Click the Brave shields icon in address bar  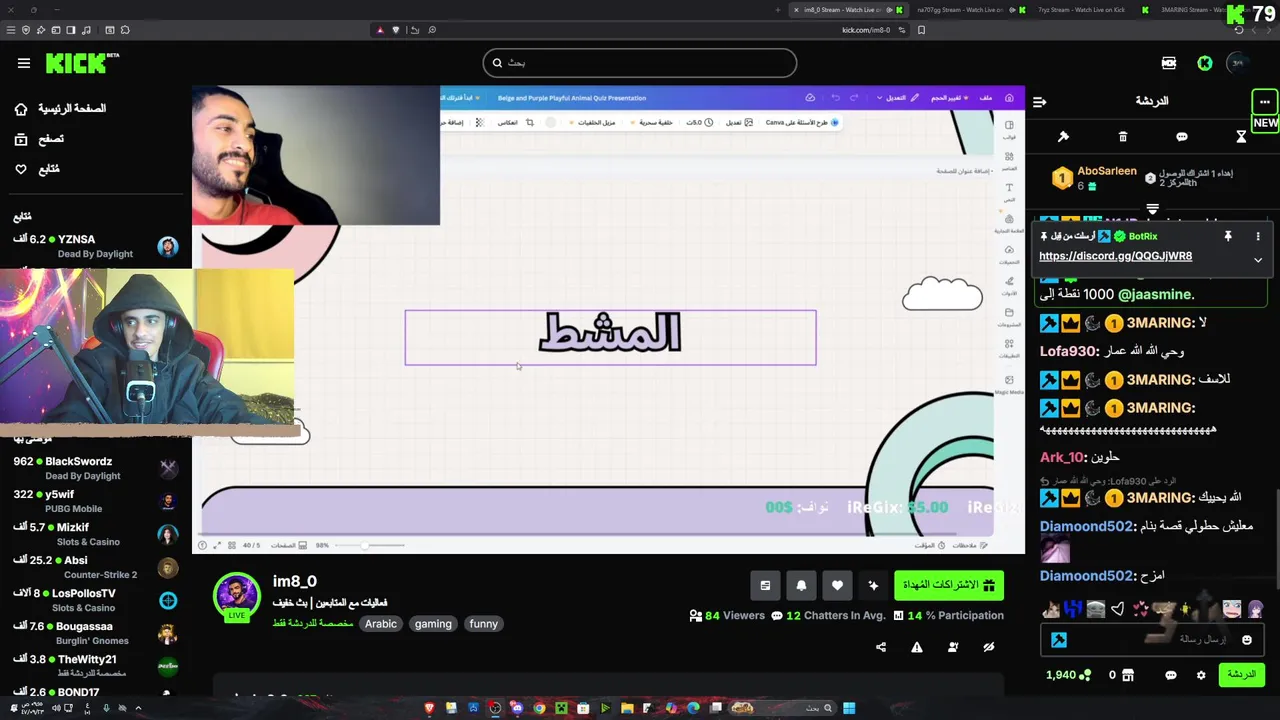395,30
